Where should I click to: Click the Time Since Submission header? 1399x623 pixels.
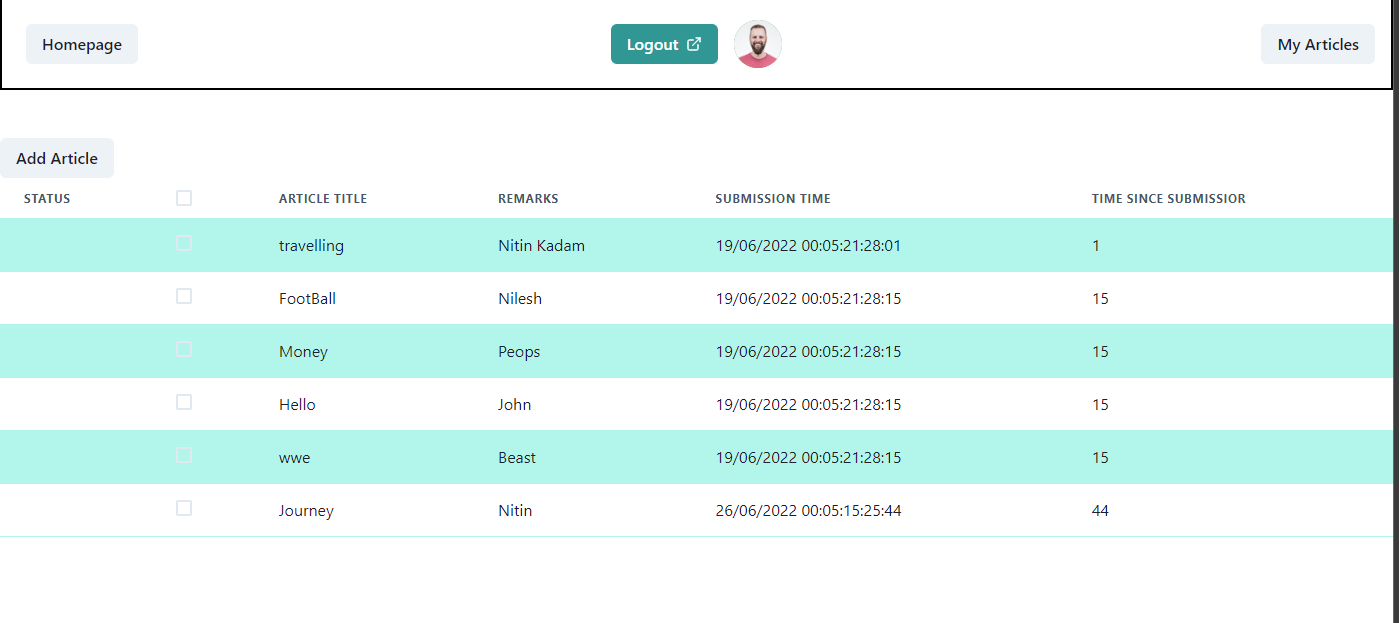click(x=1169, y=199)
